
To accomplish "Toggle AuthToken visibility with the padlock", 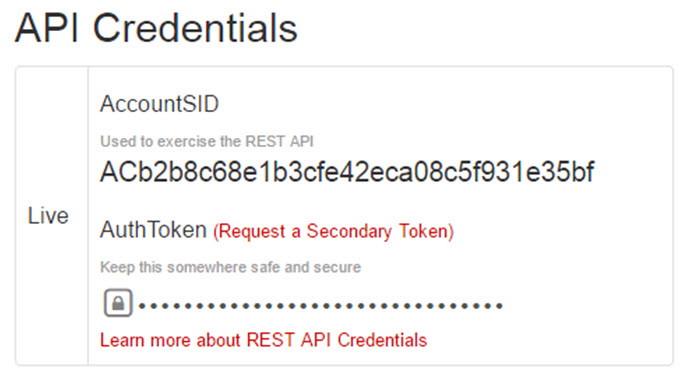I will click(118, 303).
